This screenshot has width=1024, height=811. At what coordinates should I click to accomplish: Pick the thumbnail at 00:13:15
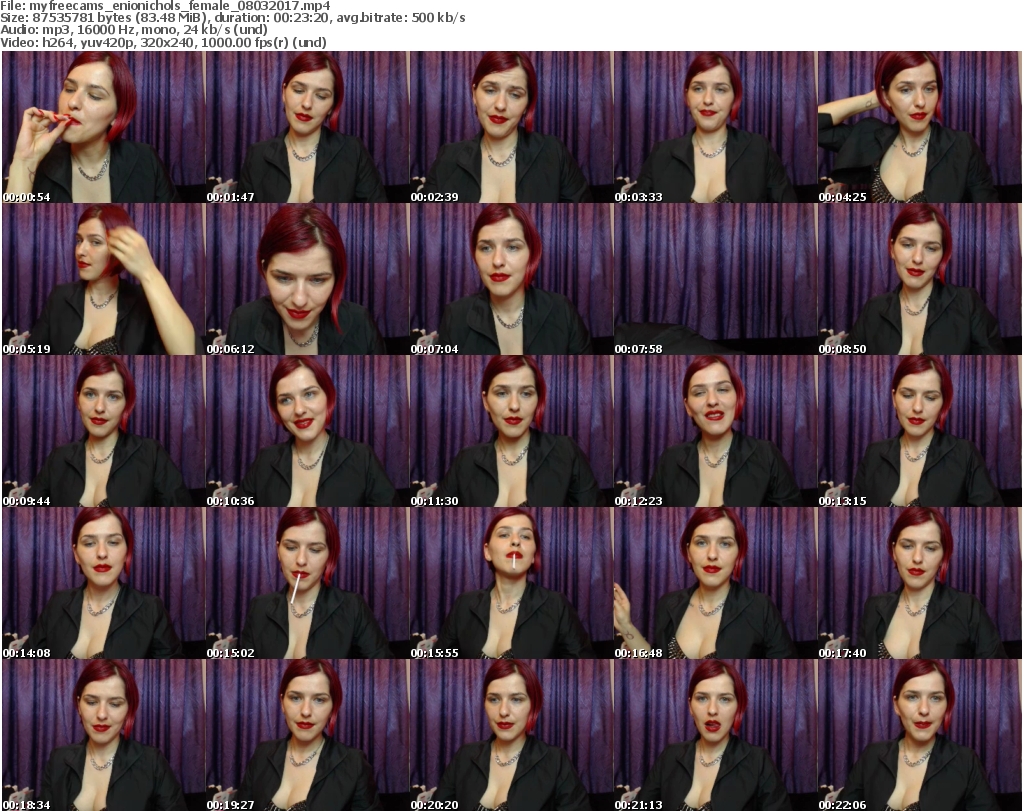coord(920,431)
